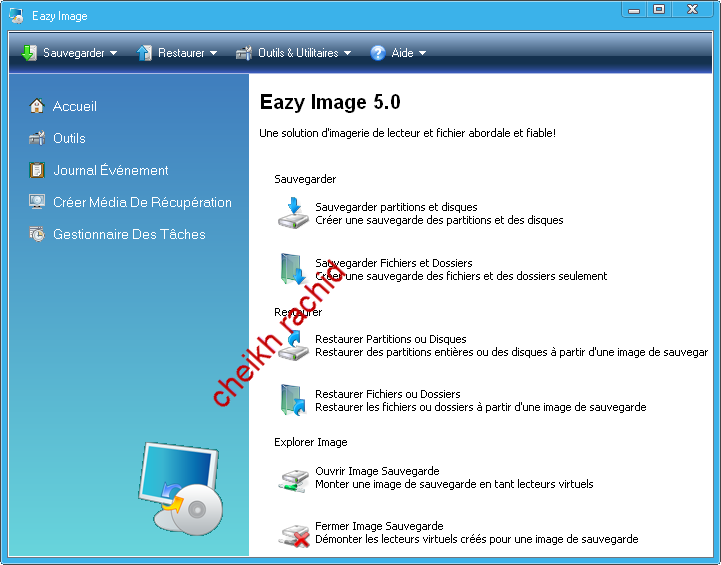
Task: Expand the Restaurer dropdown arrow
Action: click(x=213, y=53)
